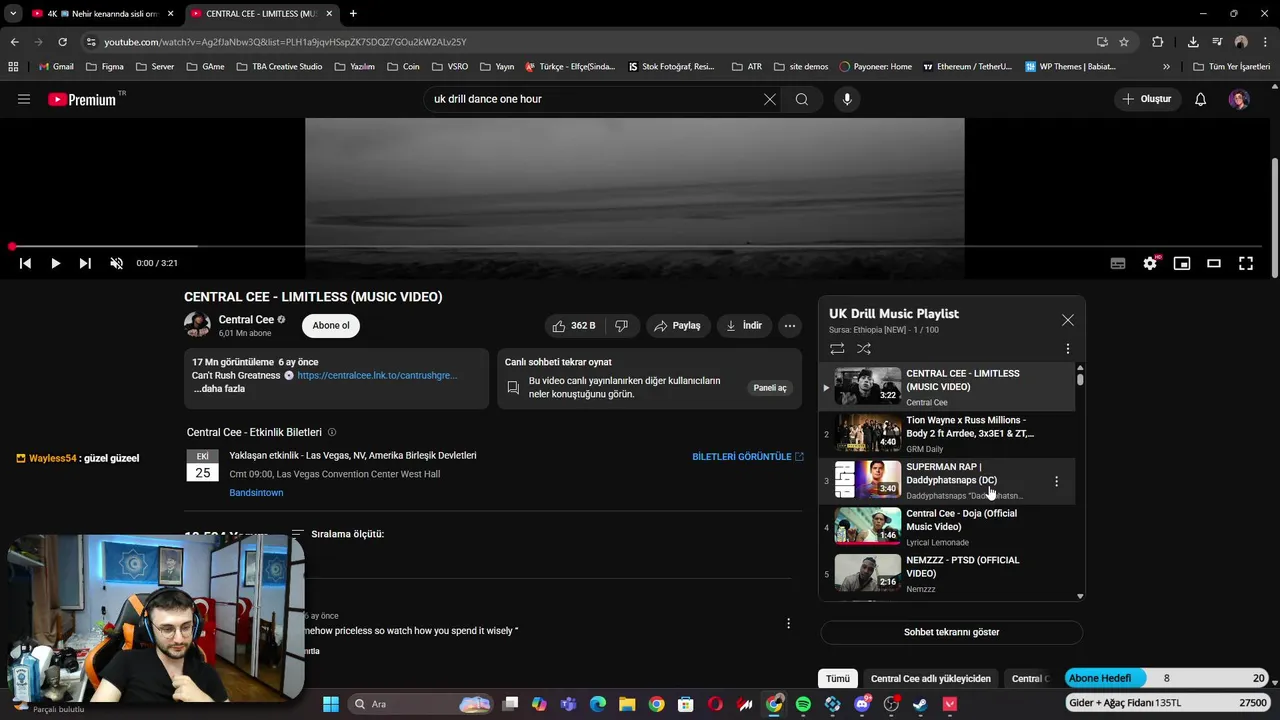Screen dimensions: 1280x720
Task: Submit search with magnifier button
Action: [x=802, y=99]
